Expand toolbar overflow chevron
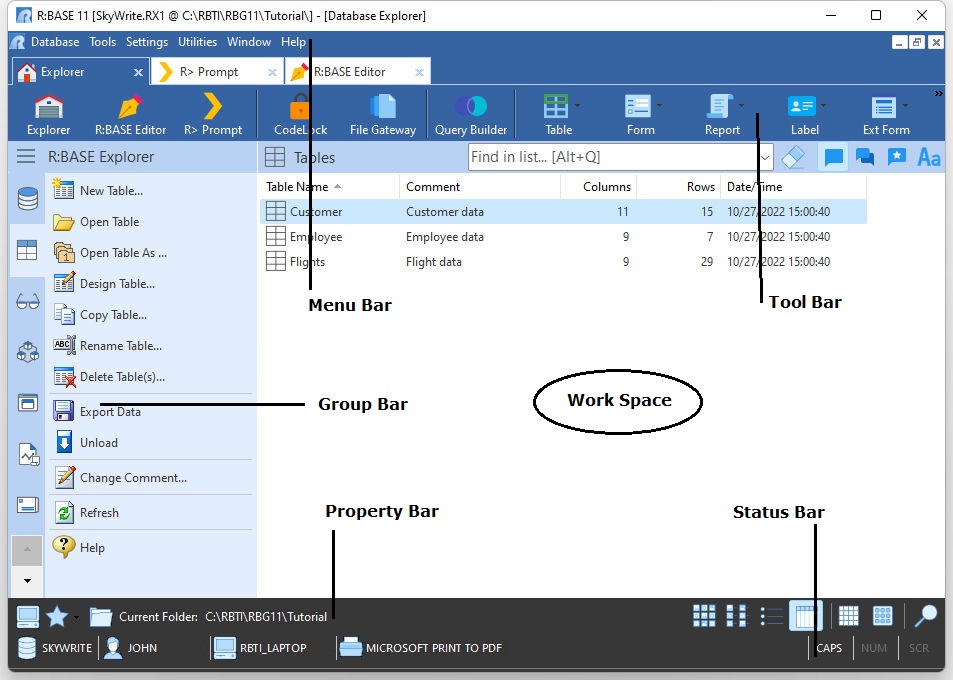953x680 pixels. point(938,94)
